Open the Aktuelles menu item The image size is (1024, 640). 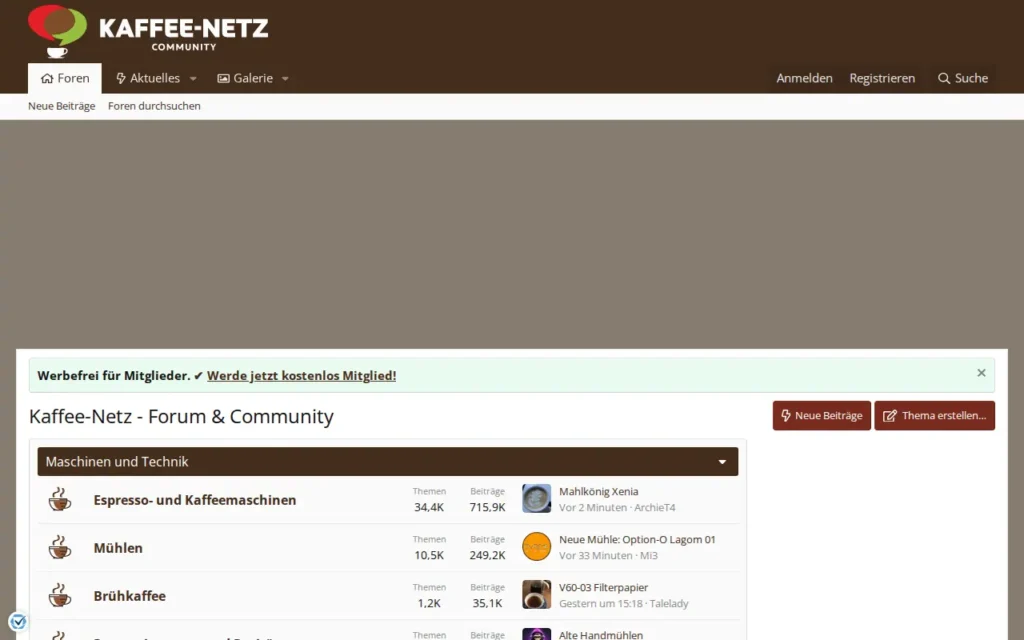coord(148,78)
